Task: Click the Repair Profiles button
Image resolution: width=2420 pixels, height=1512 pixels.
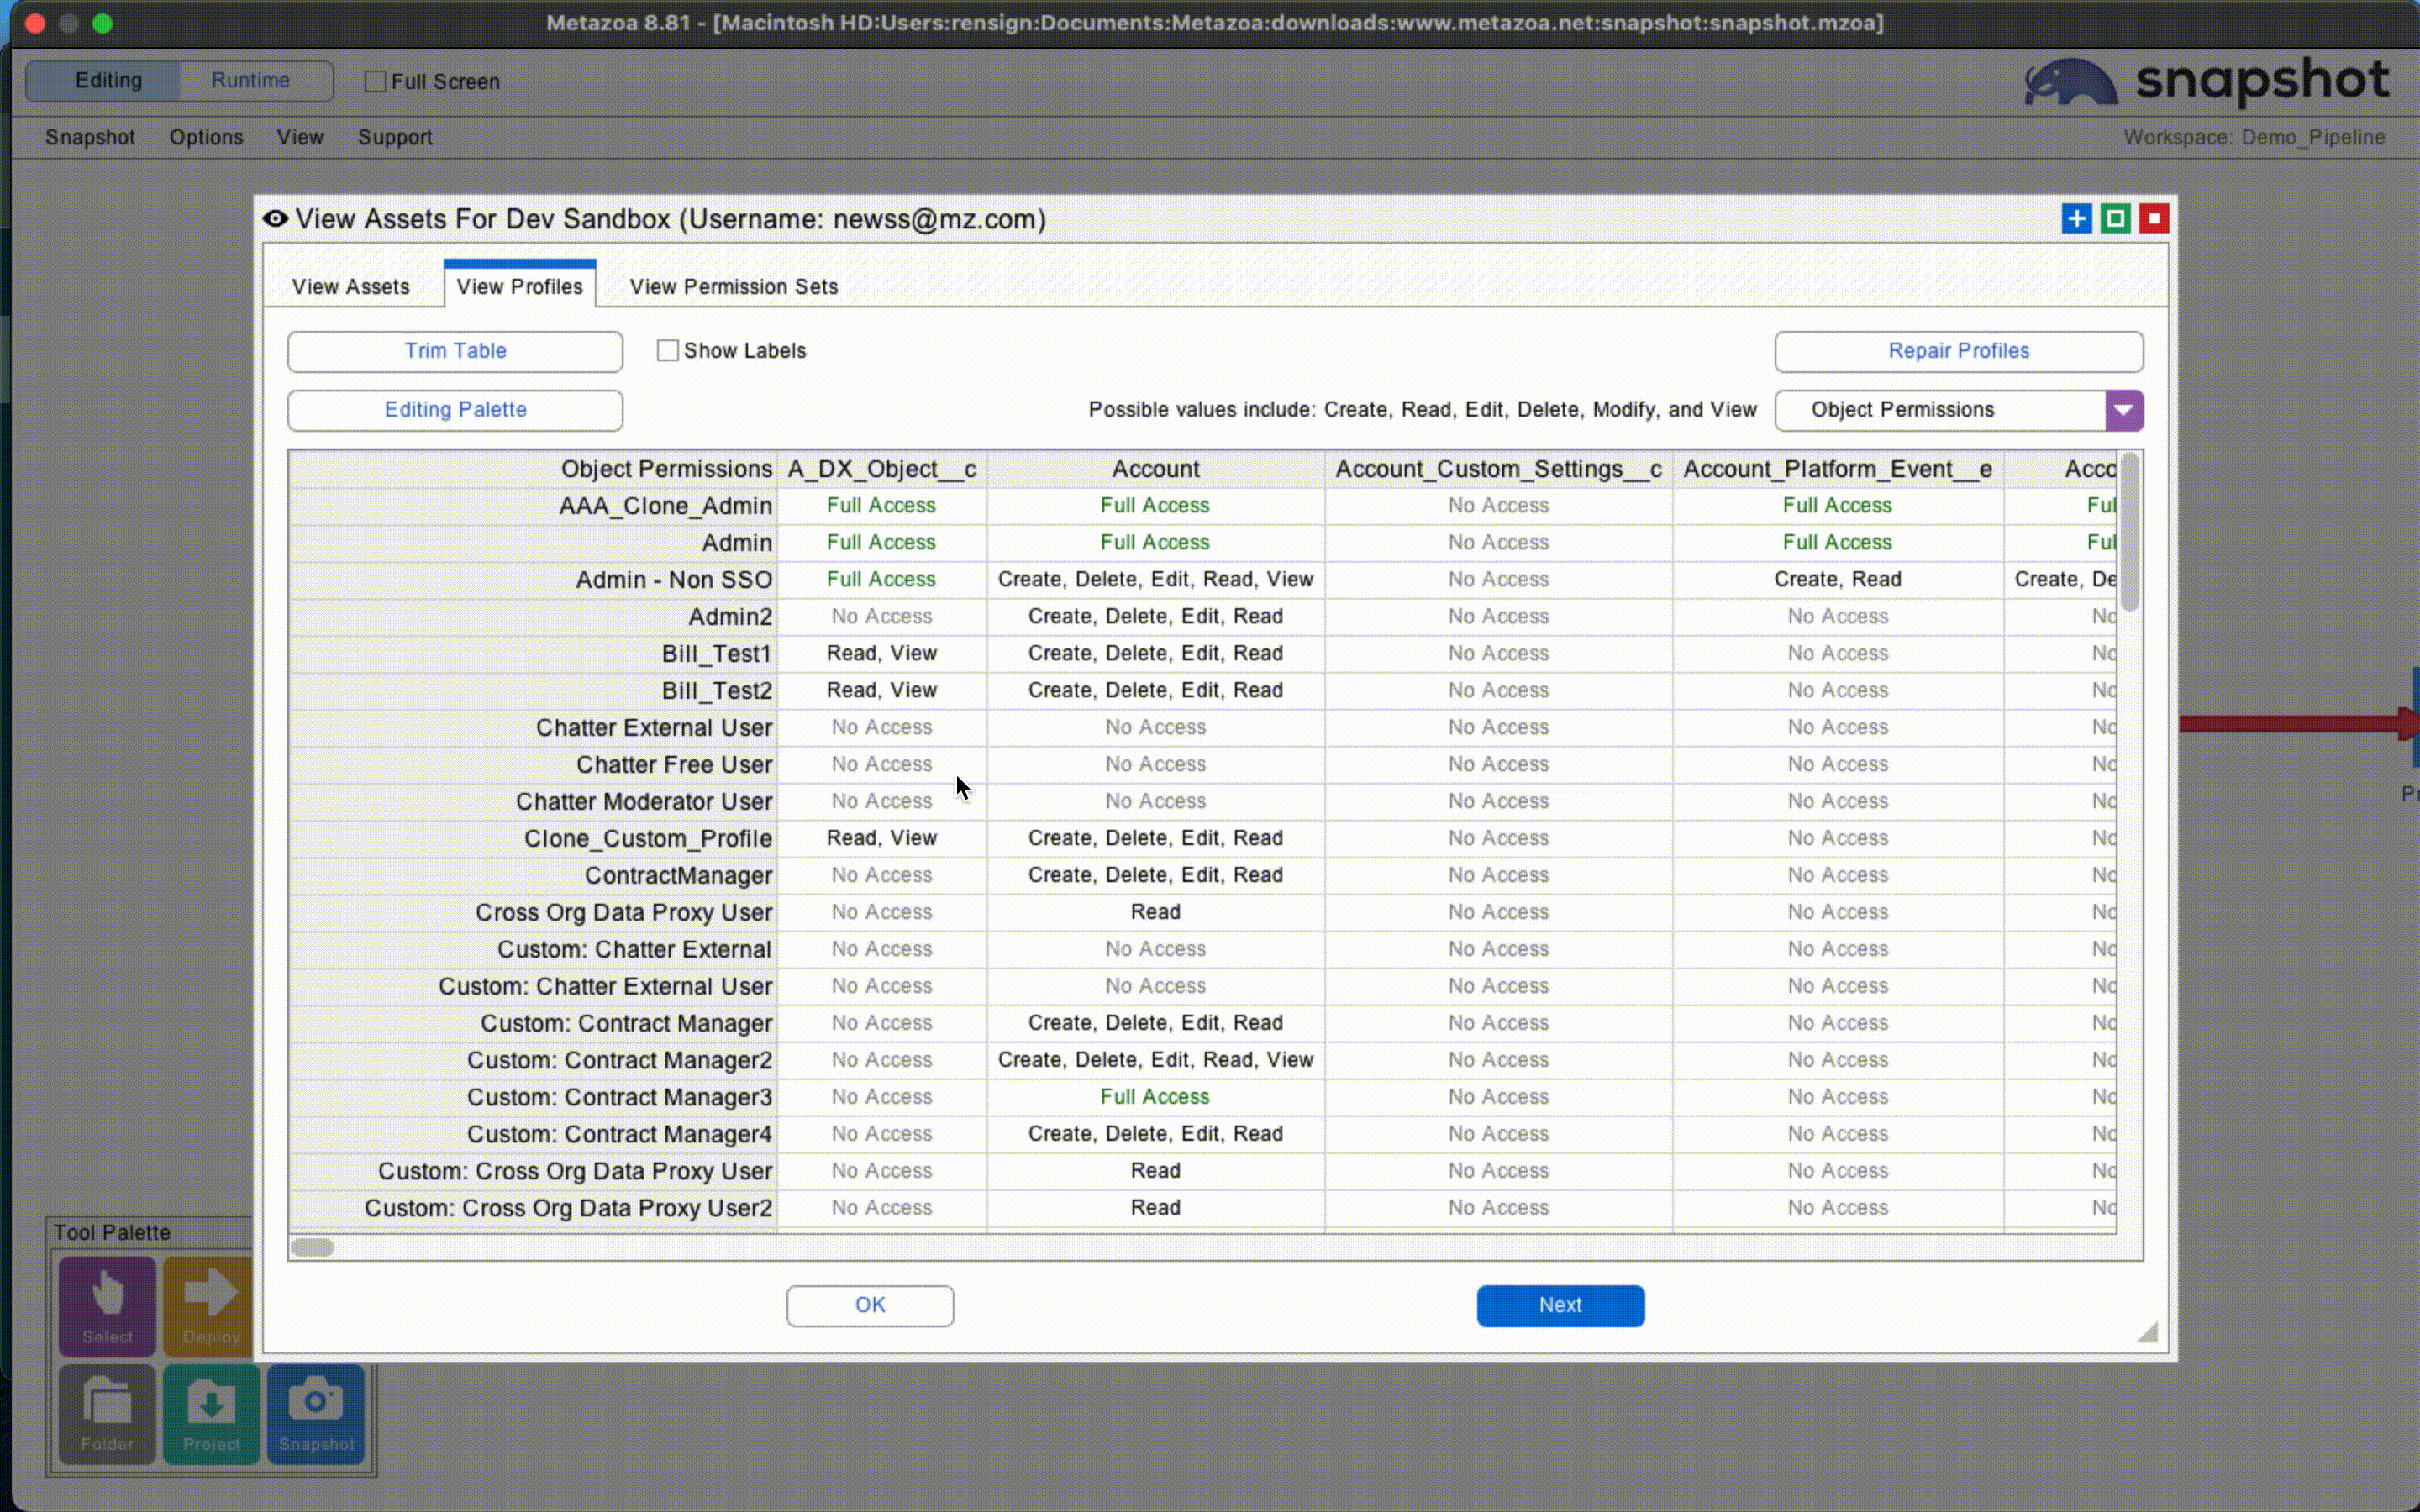Action: point(1958,351)
